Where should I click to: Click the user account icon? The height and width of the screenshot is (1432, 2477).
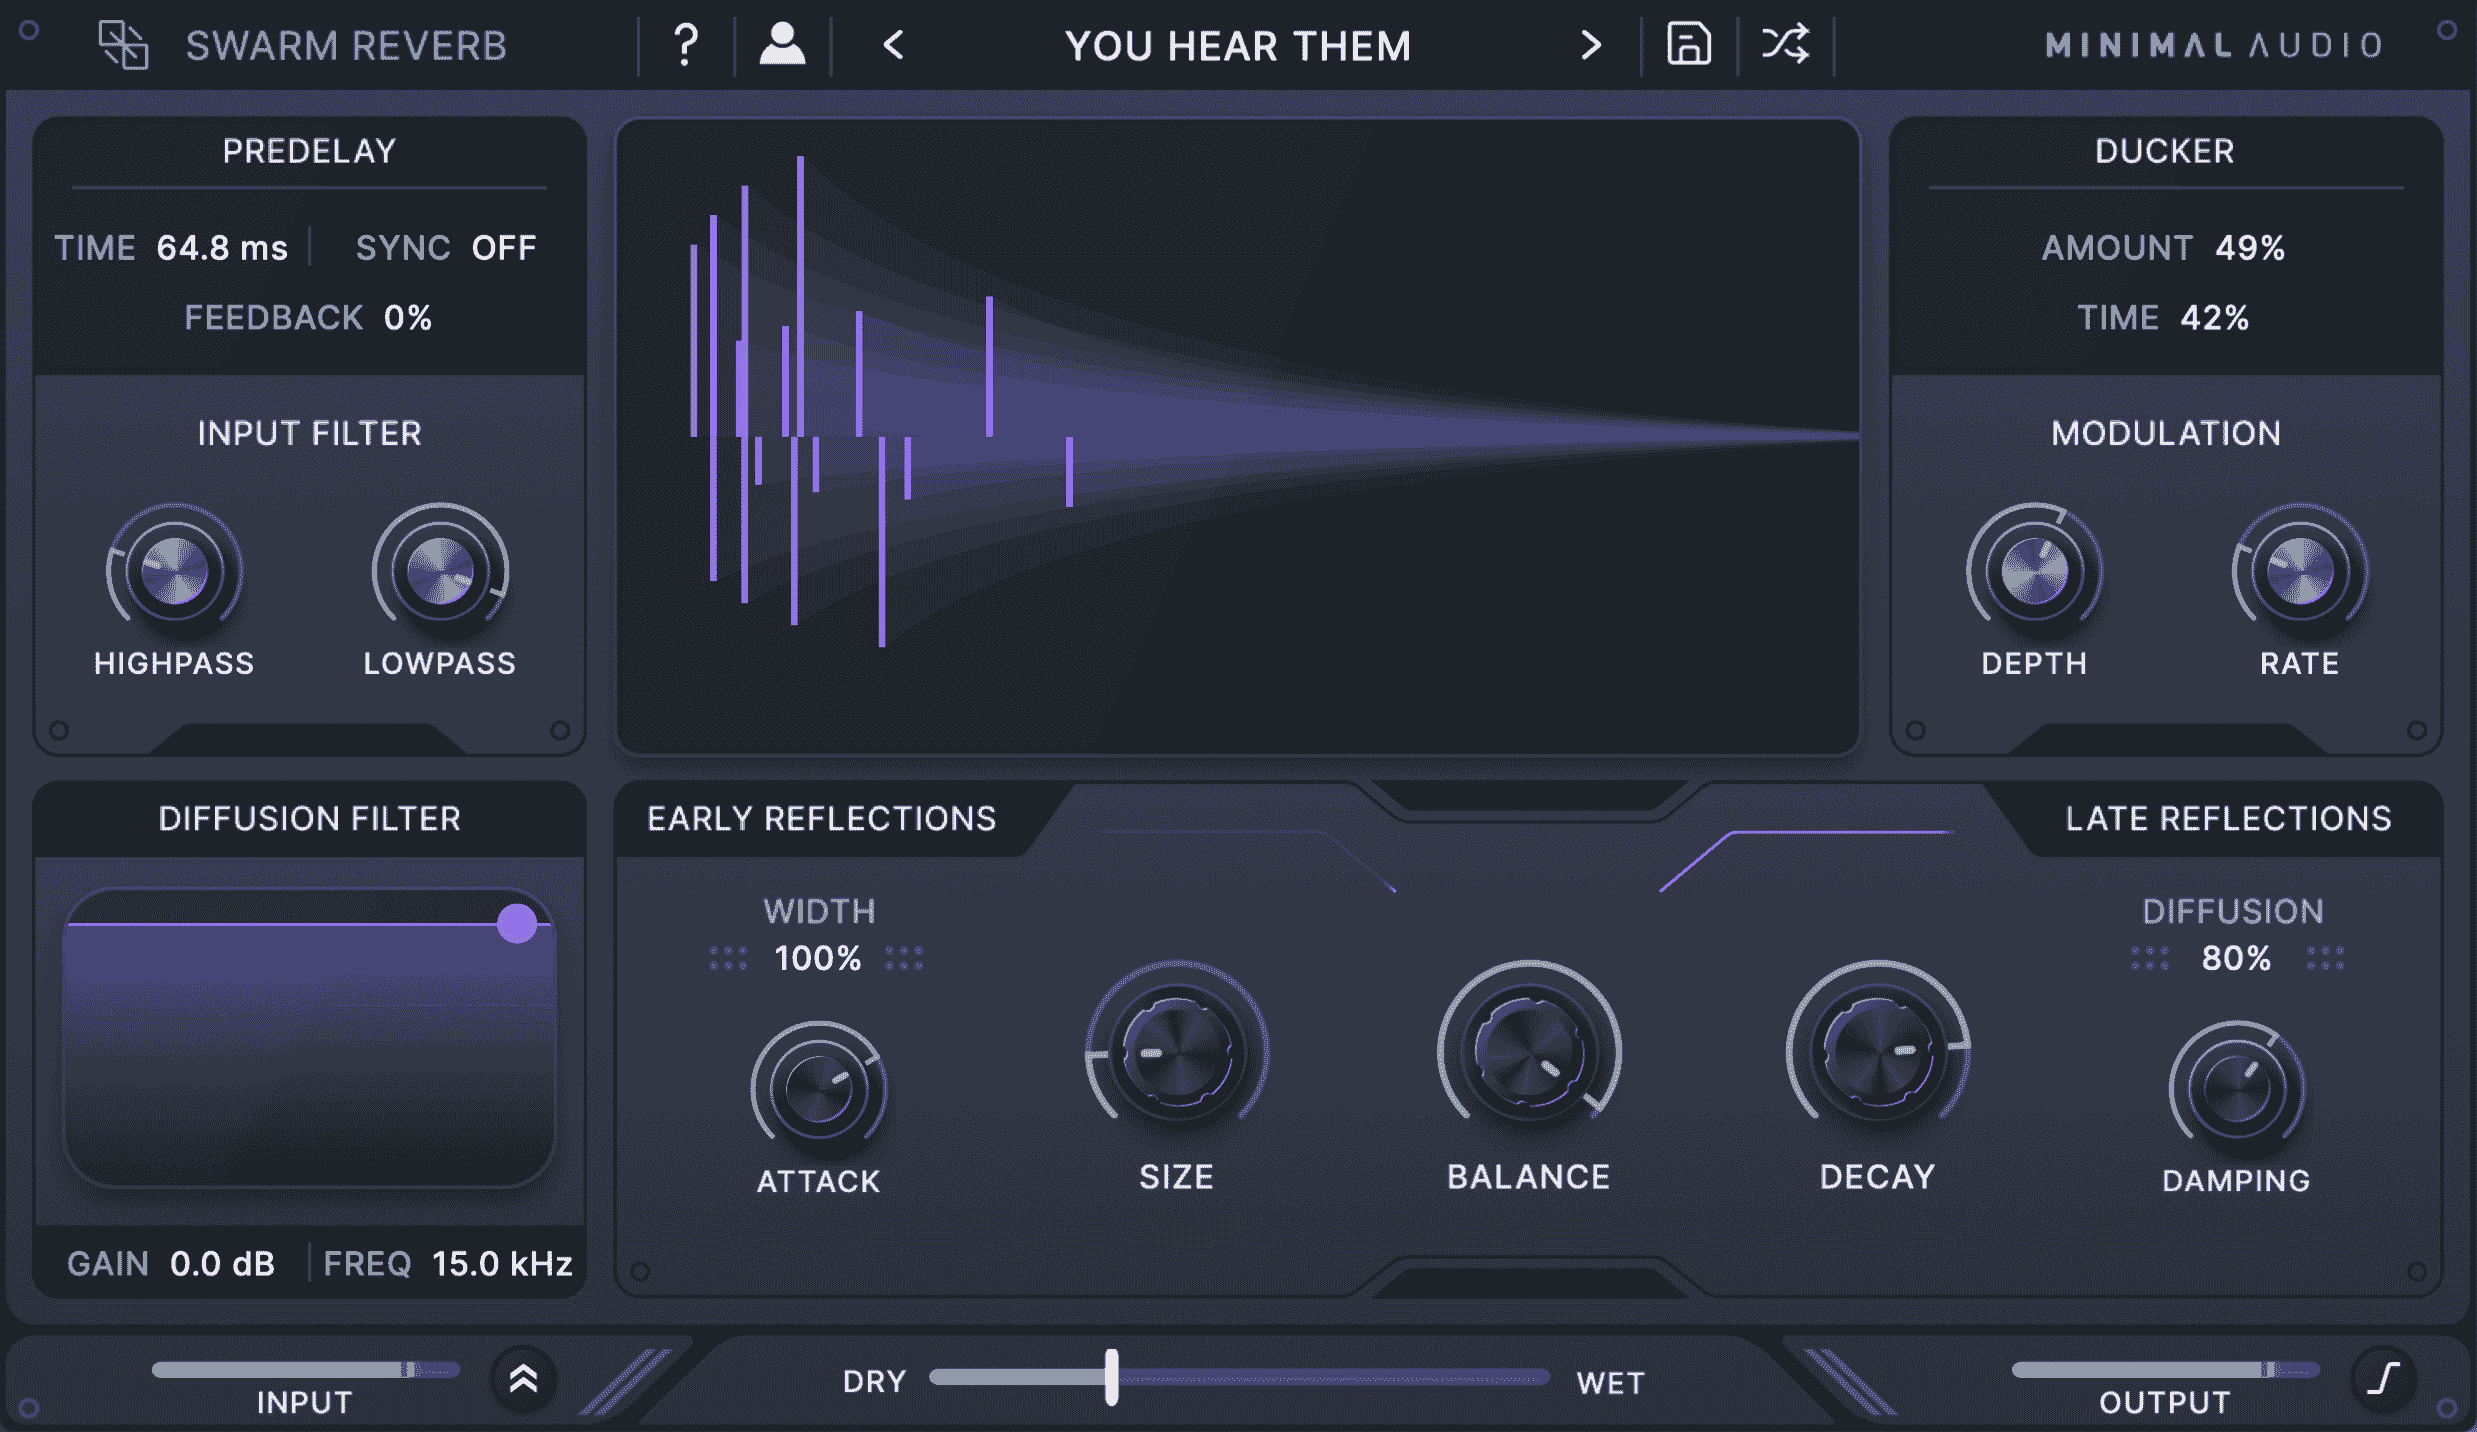click(x=782, y=43)
